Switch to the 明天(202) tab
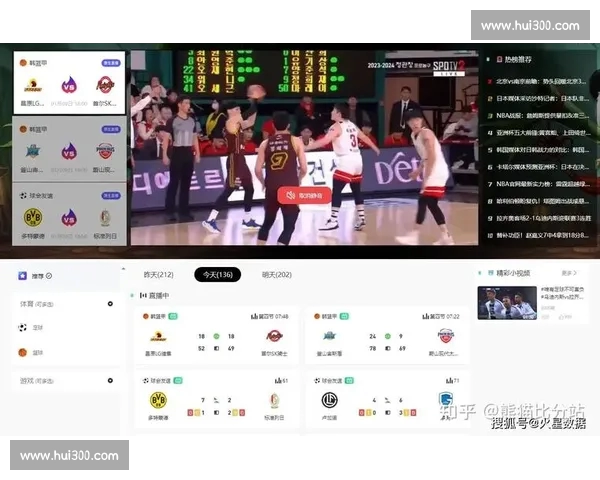The width and height of the screenshot is (600, 480). (275, 275)
